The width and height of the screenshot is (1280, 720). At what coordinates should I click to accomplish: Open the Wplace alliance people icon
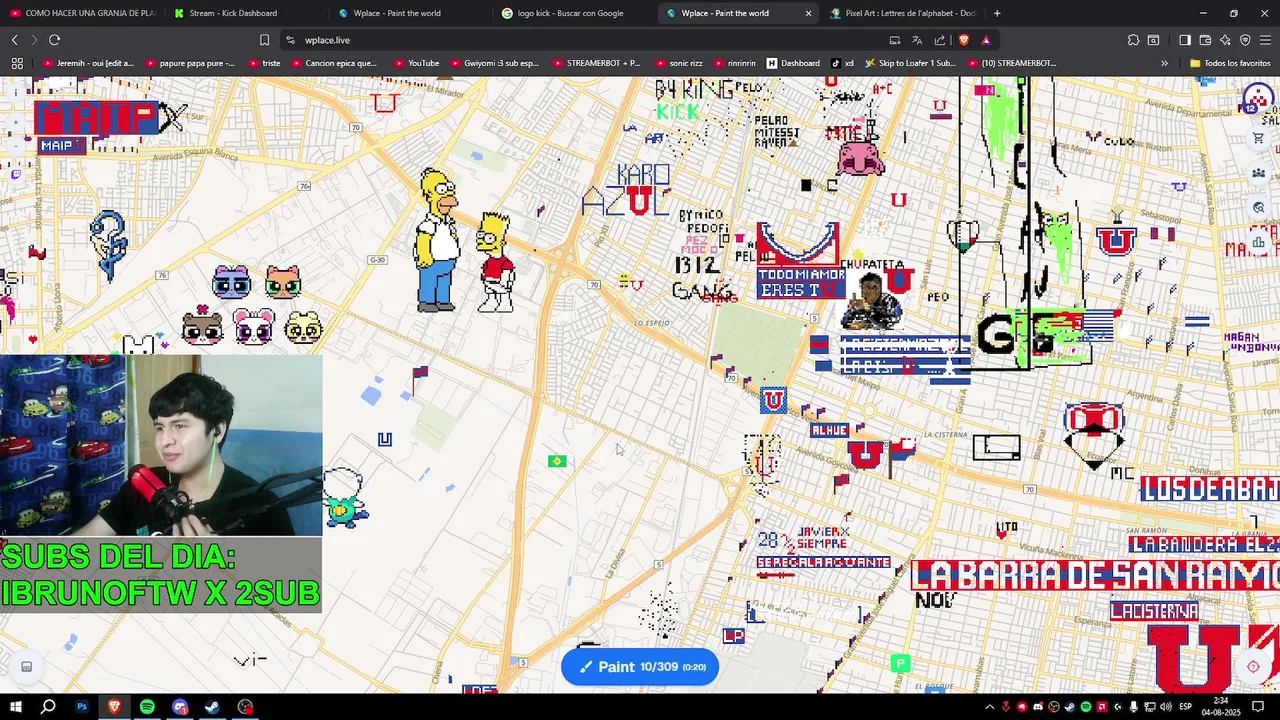tap(1258, 173)
